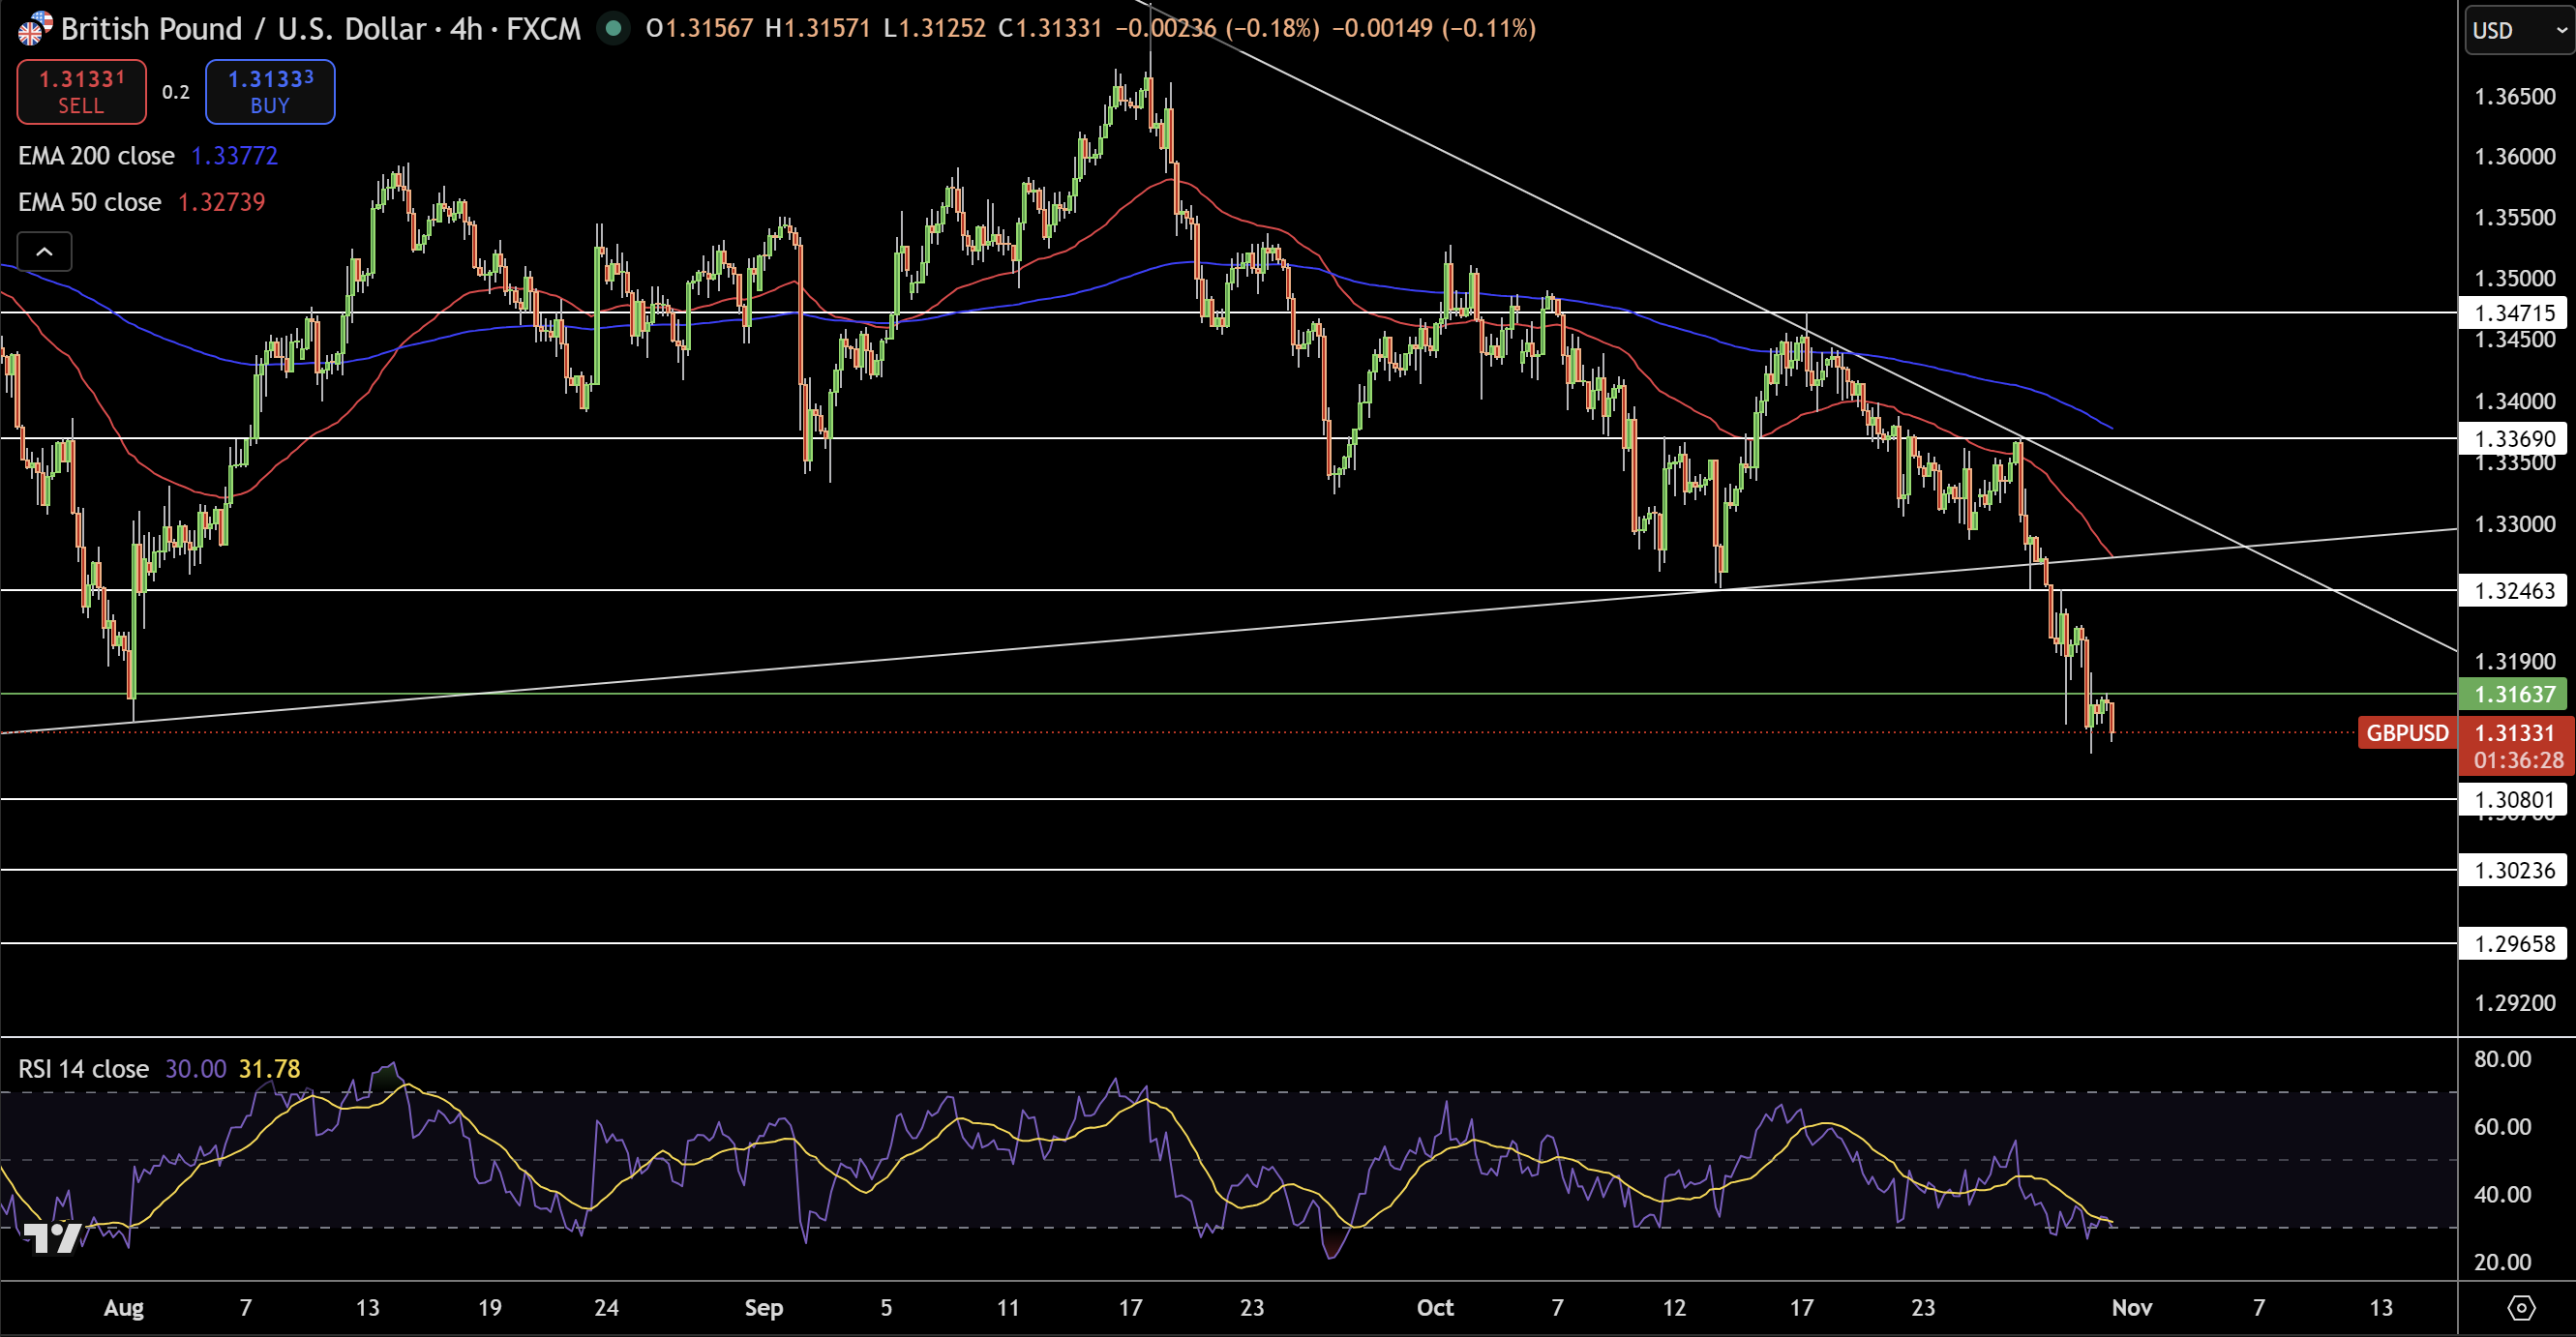
Task: Select the EMA 50 close indicator legend
Action: pyautogui.click(x=88, y=202)
